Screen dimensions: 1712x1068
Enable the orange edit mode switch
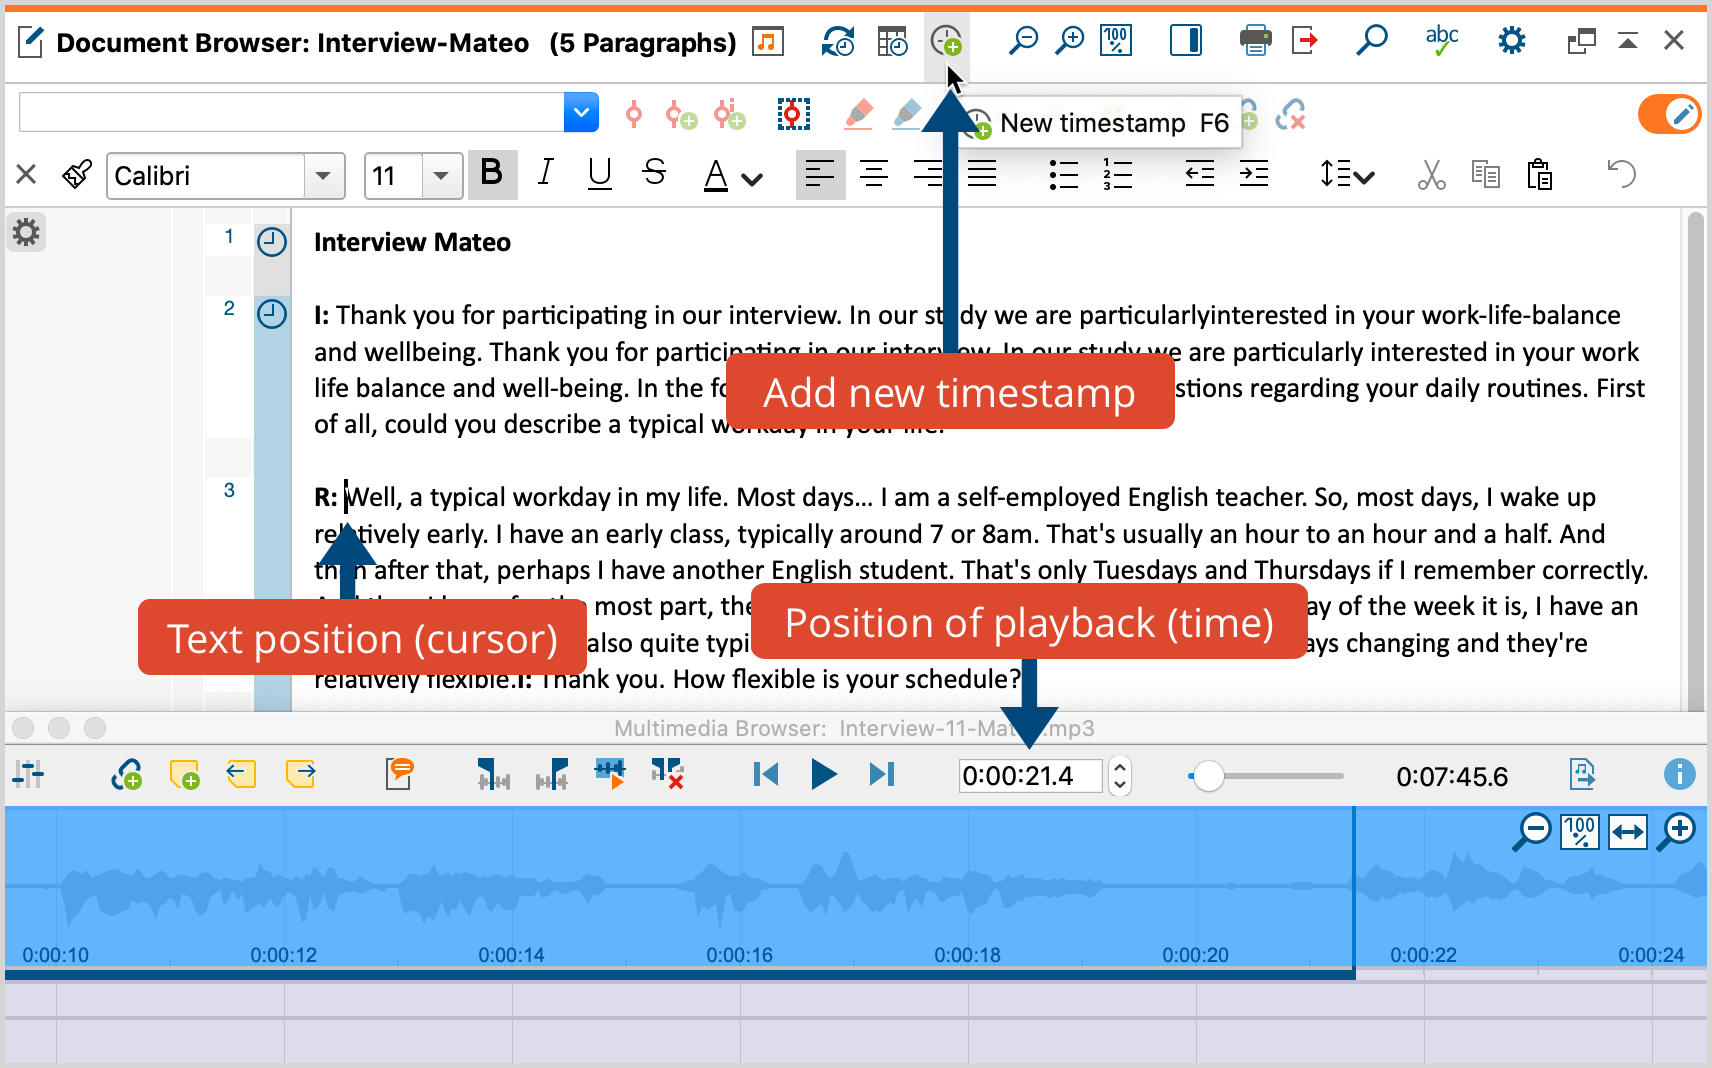tap(1668, 114)
